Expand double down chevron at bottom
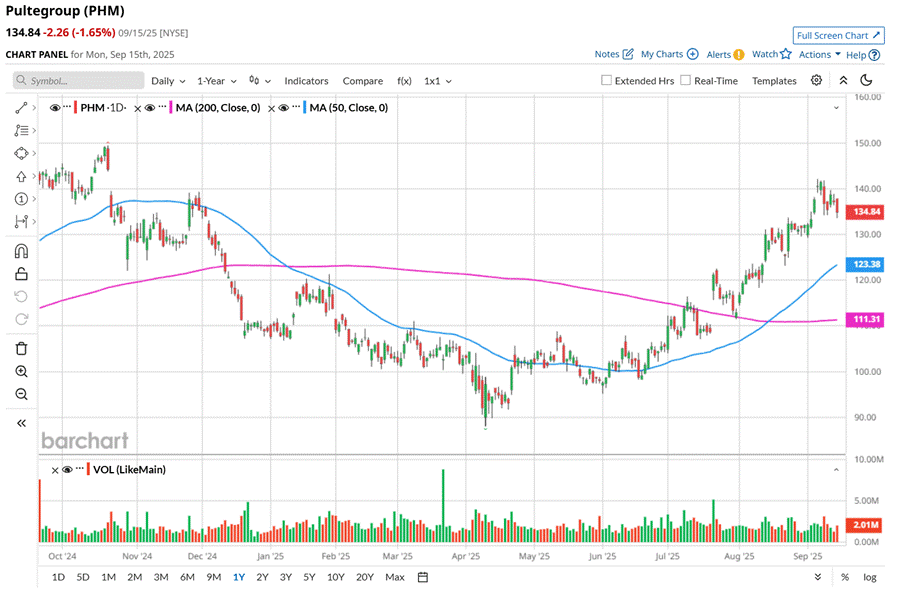Viewport: 902px width, 594px height. (x=817, y=577)
